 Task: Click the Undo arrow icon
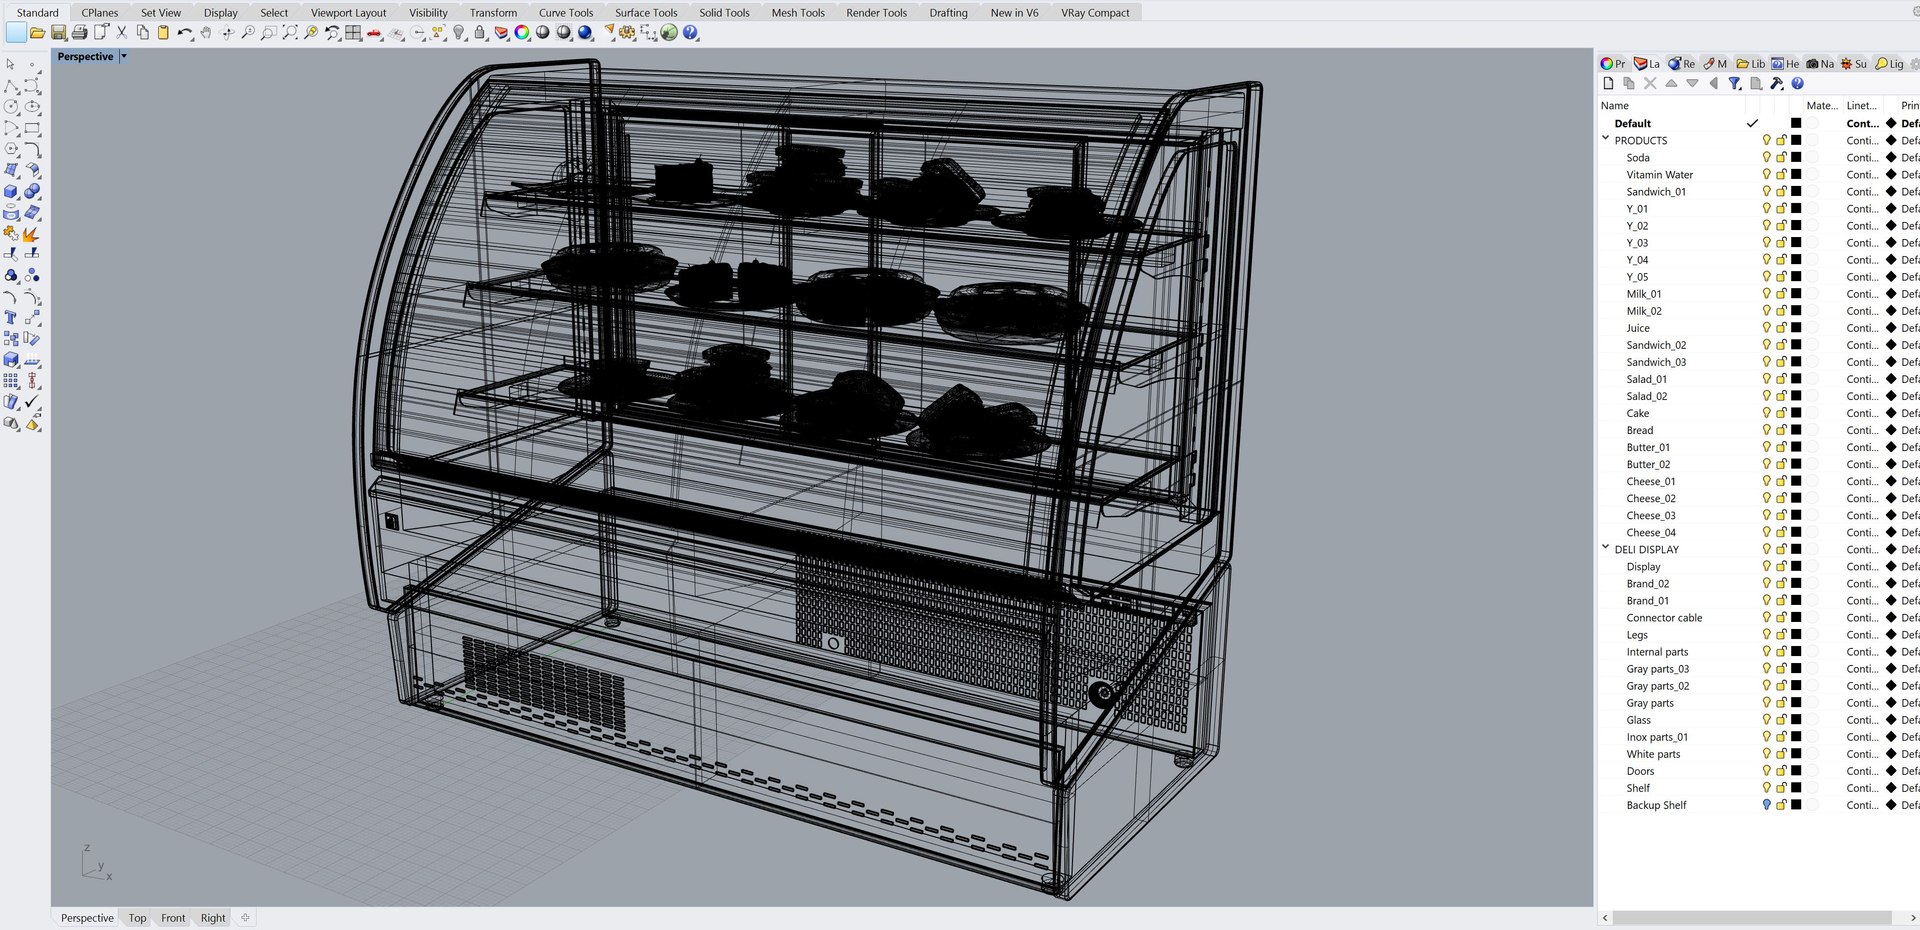[x=185, y=33]
